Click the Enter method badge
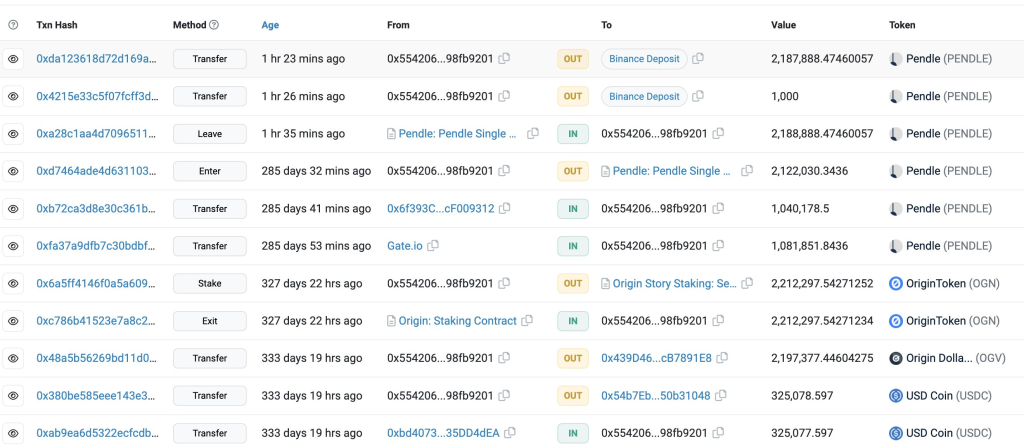The width and height of the screenshot is (1024, 445). point(210,171)
